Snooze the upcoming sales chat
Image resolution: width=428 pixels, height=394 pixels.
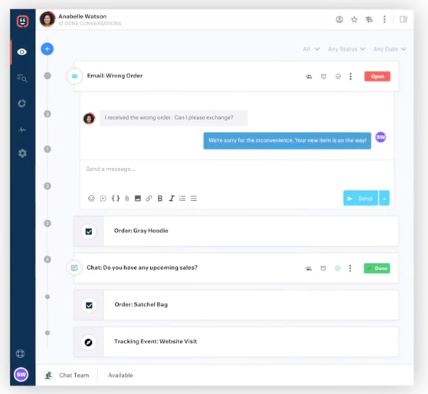pyautogui.click(x=323, y=268)
